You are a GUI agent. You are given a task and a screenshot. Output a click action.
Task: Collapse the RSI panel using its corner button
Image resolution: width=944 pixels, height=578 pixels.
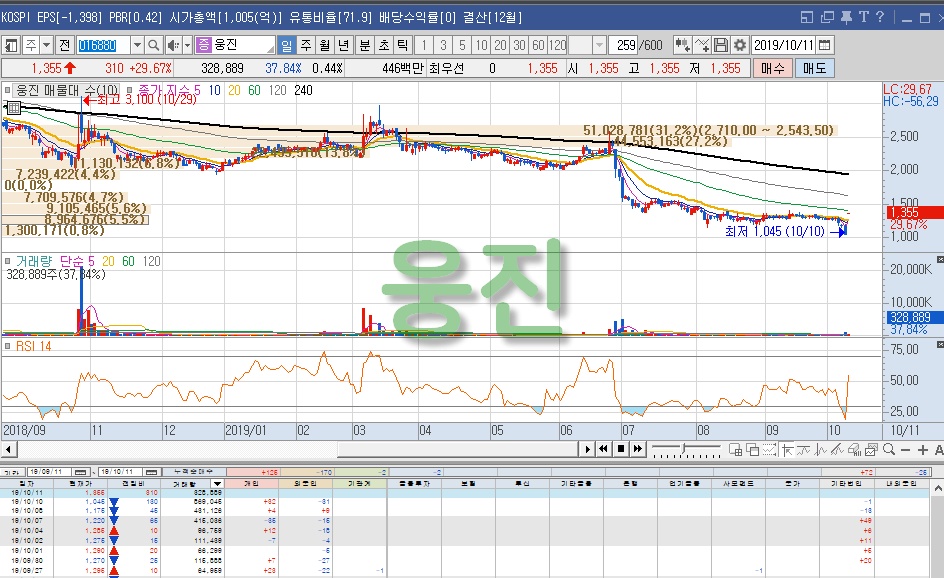coord(940,344)
